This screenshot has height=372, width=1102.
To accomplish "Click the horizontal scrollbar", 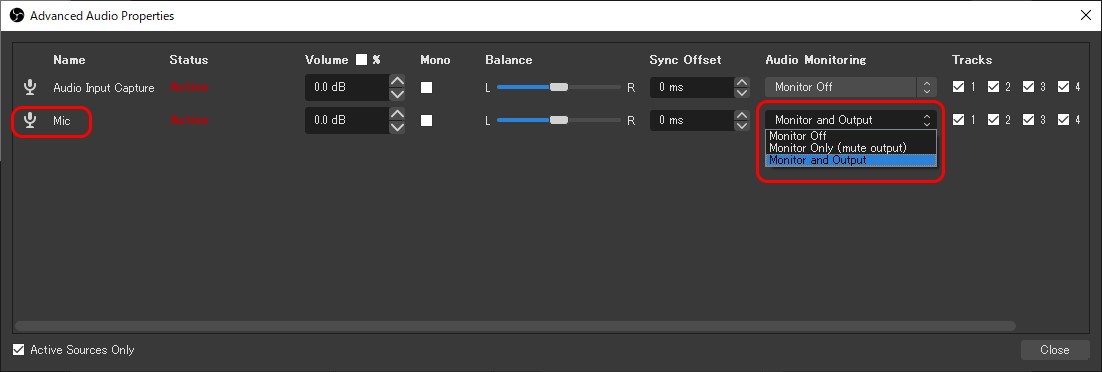I will [x=514, y=326].
